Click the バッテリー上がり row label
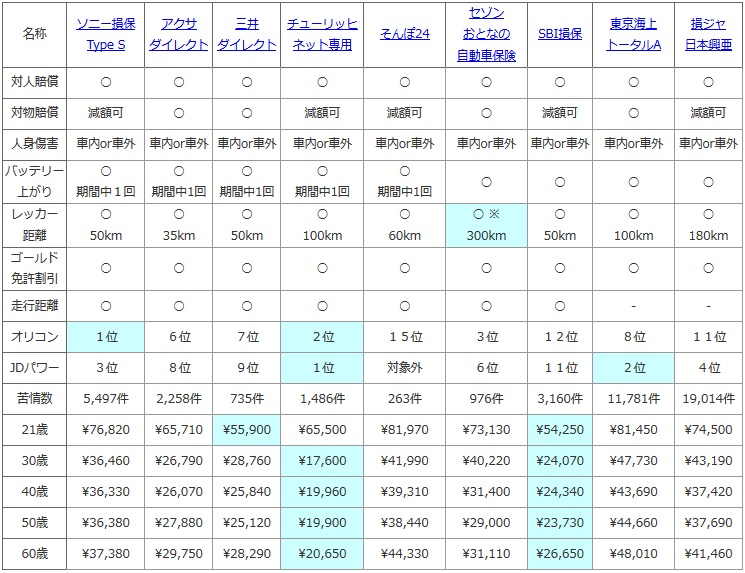Image resolution: width=745 pixels, height=573 pixels. pos(34,181)
